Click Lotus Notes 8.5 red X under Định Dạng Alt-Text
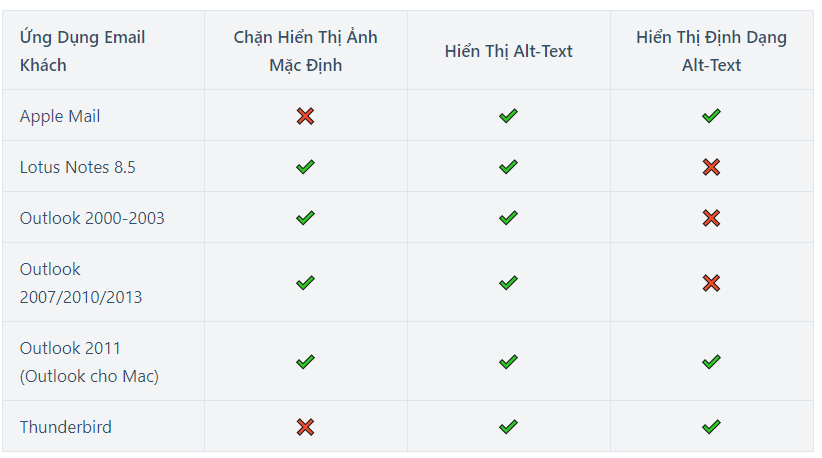 point(711,167)
